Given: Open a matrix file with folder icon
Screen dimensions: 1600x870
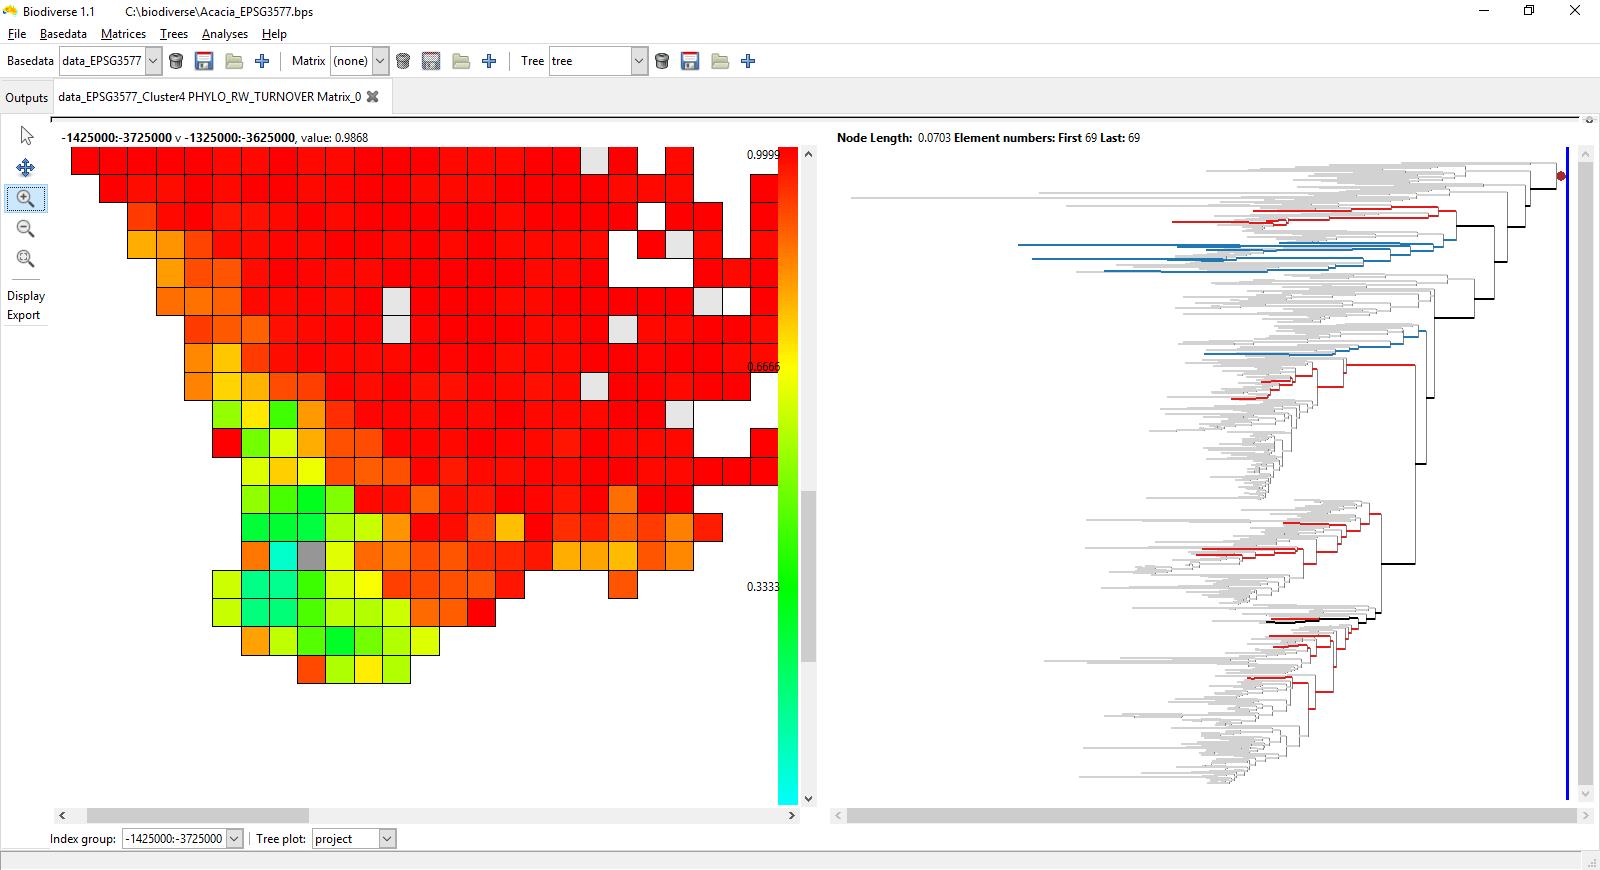Looking at the screenshot, I should (x=461, y=61).
